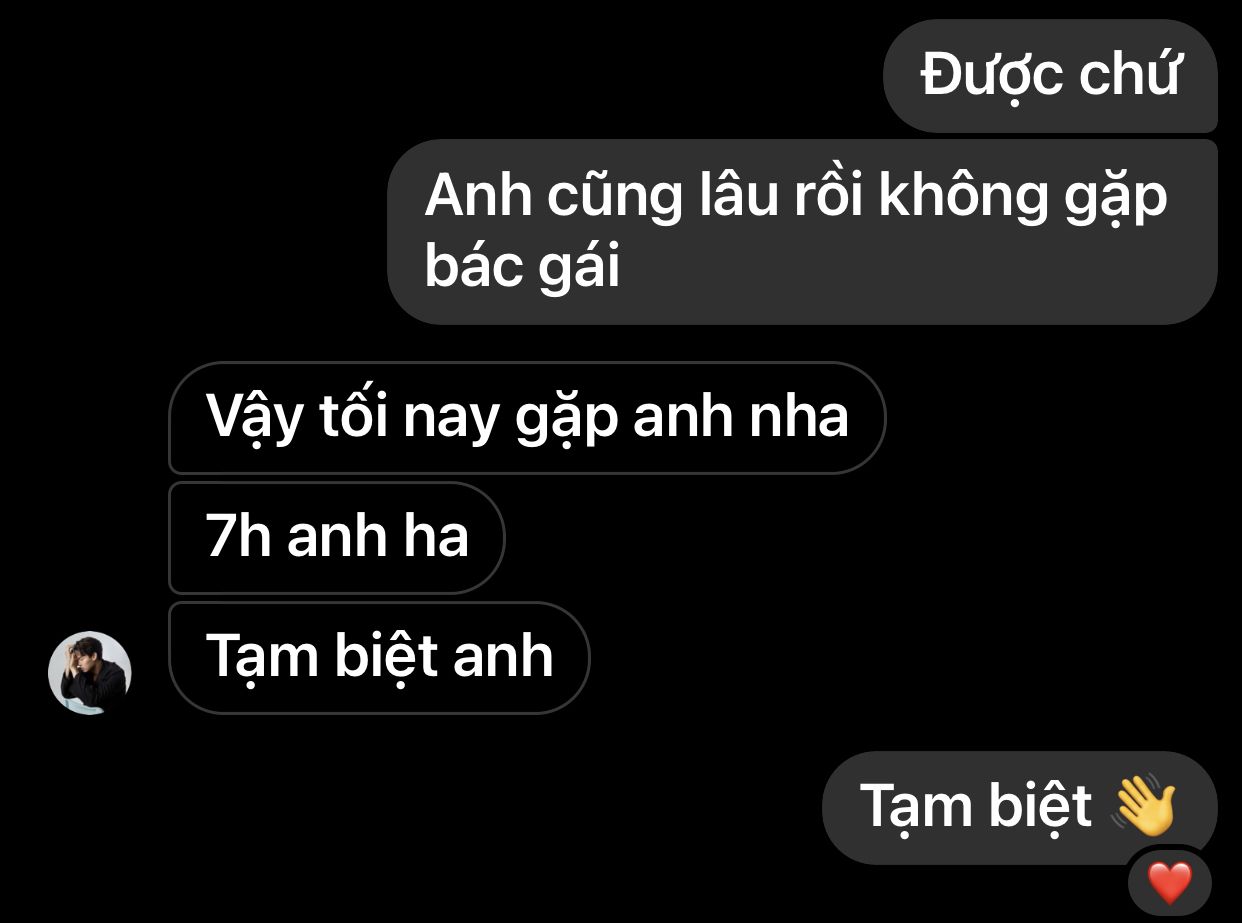Click the words 'bác gái' in the message
Screen dimensions: 1242x923
[522, 268]
